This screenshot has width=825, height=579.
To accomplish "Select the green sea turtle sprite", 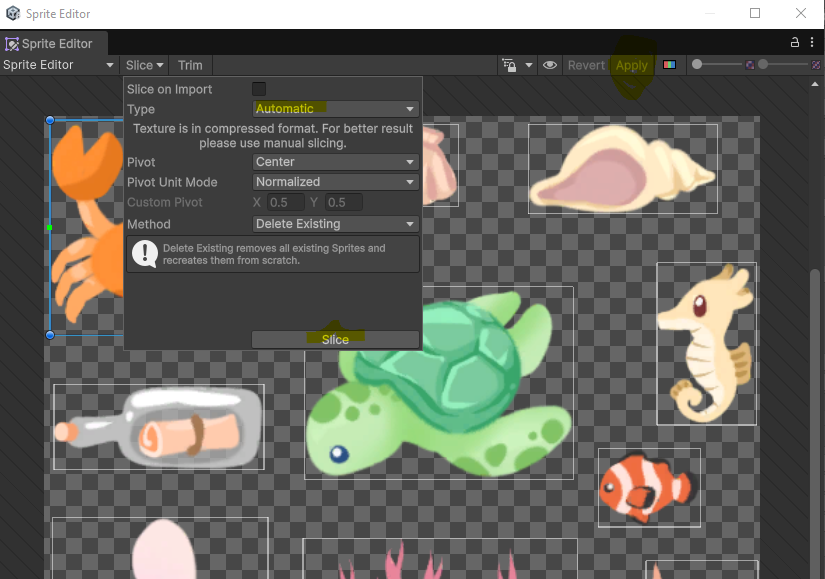I will pos(439,384).
